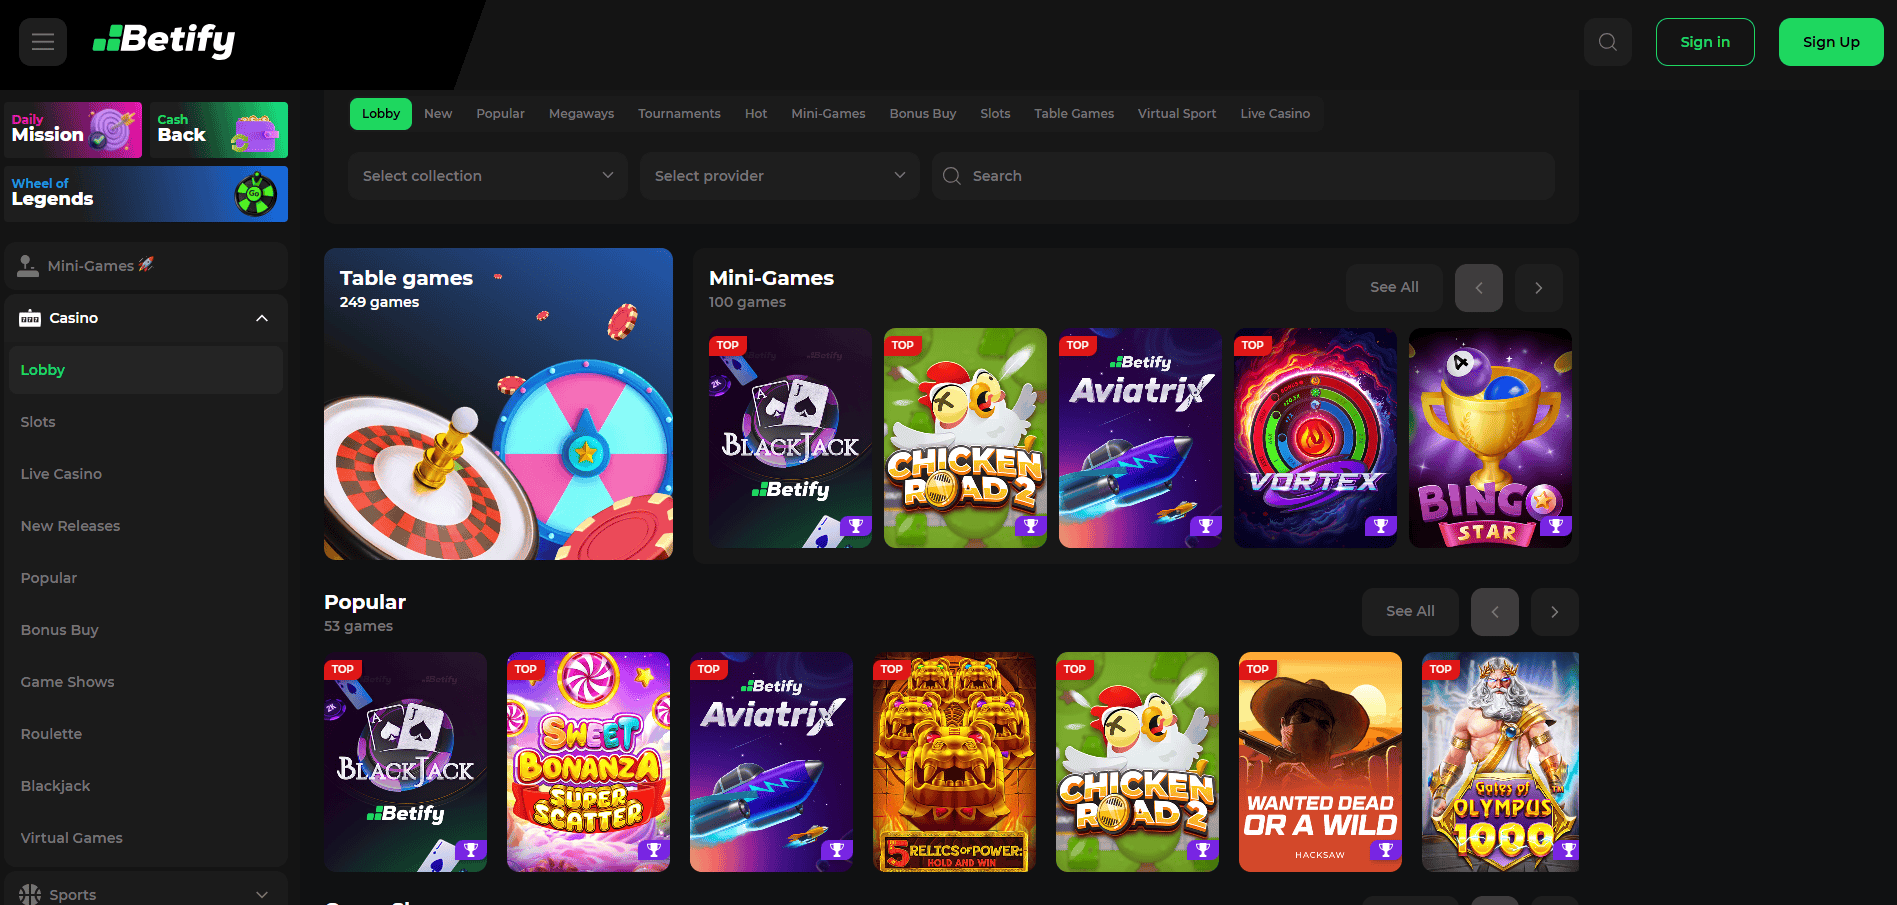Open the Wheel of Legends promotion
Viewport: 1897px width, 905px height.
[146, 194]
